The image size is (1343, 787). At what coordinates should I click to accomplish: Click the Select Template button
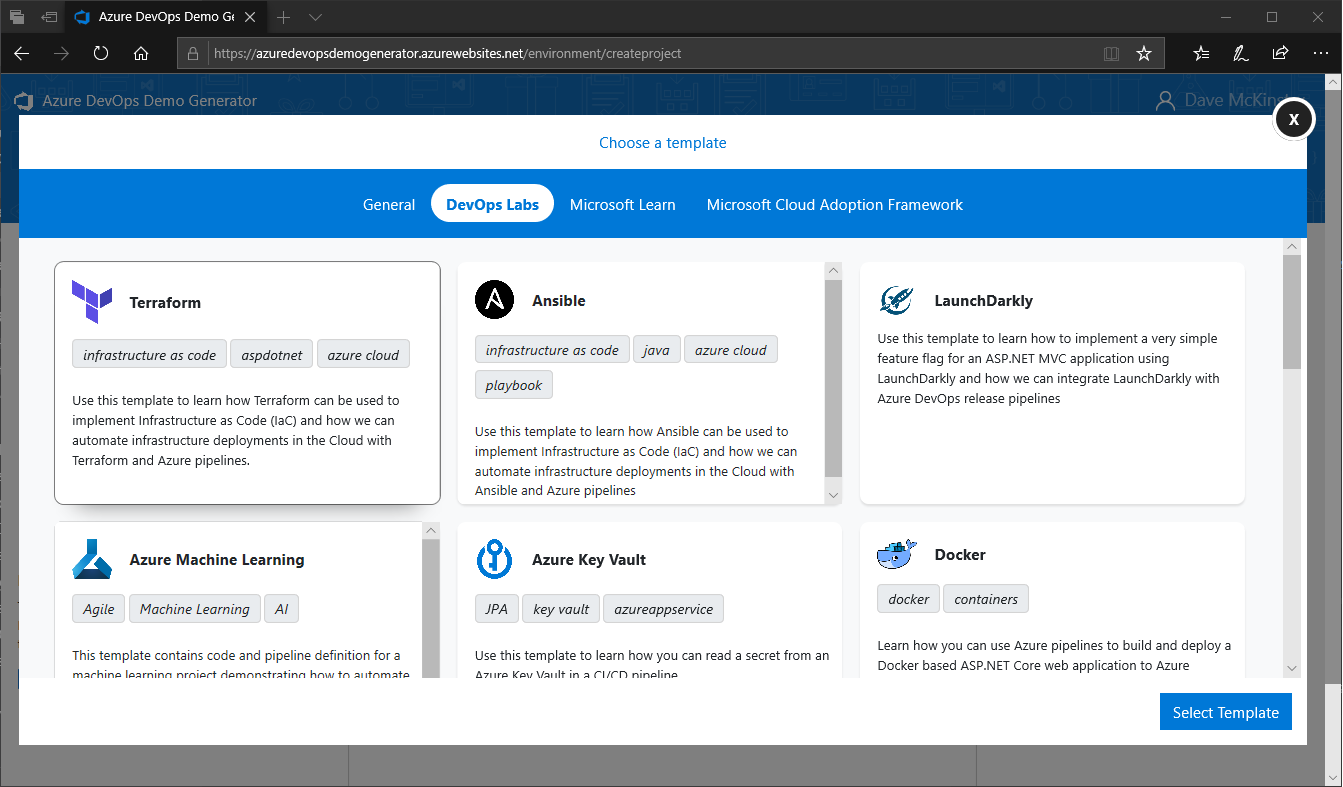point(1225,711)
